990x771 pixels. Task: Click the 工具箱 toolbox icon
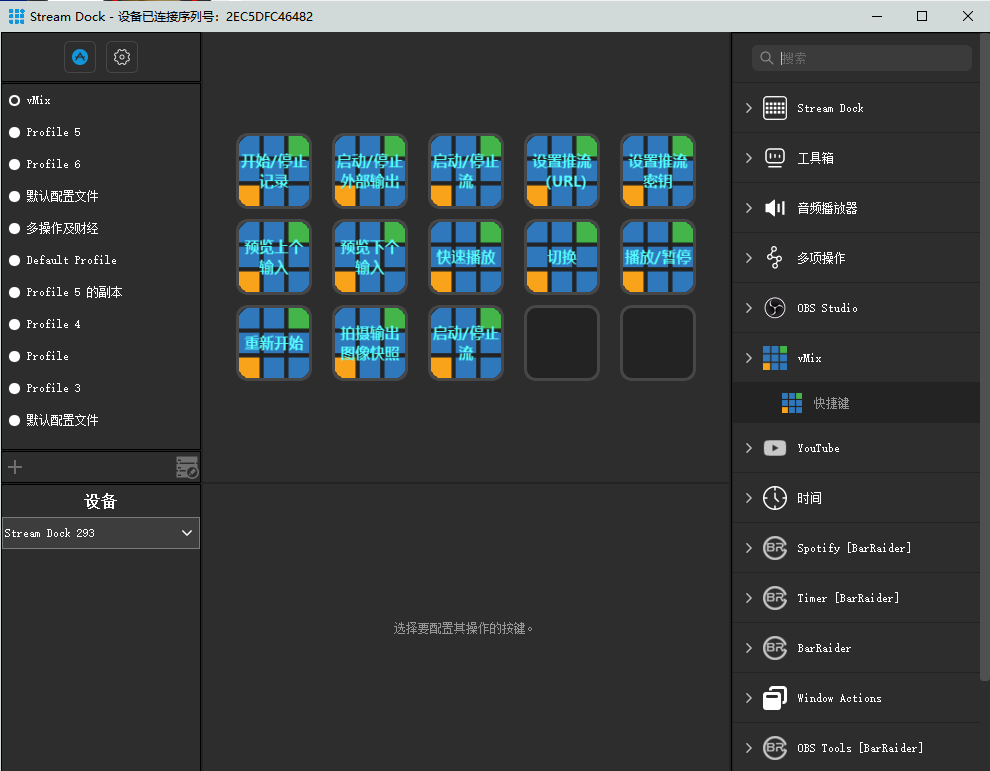(x=775, y=158)
